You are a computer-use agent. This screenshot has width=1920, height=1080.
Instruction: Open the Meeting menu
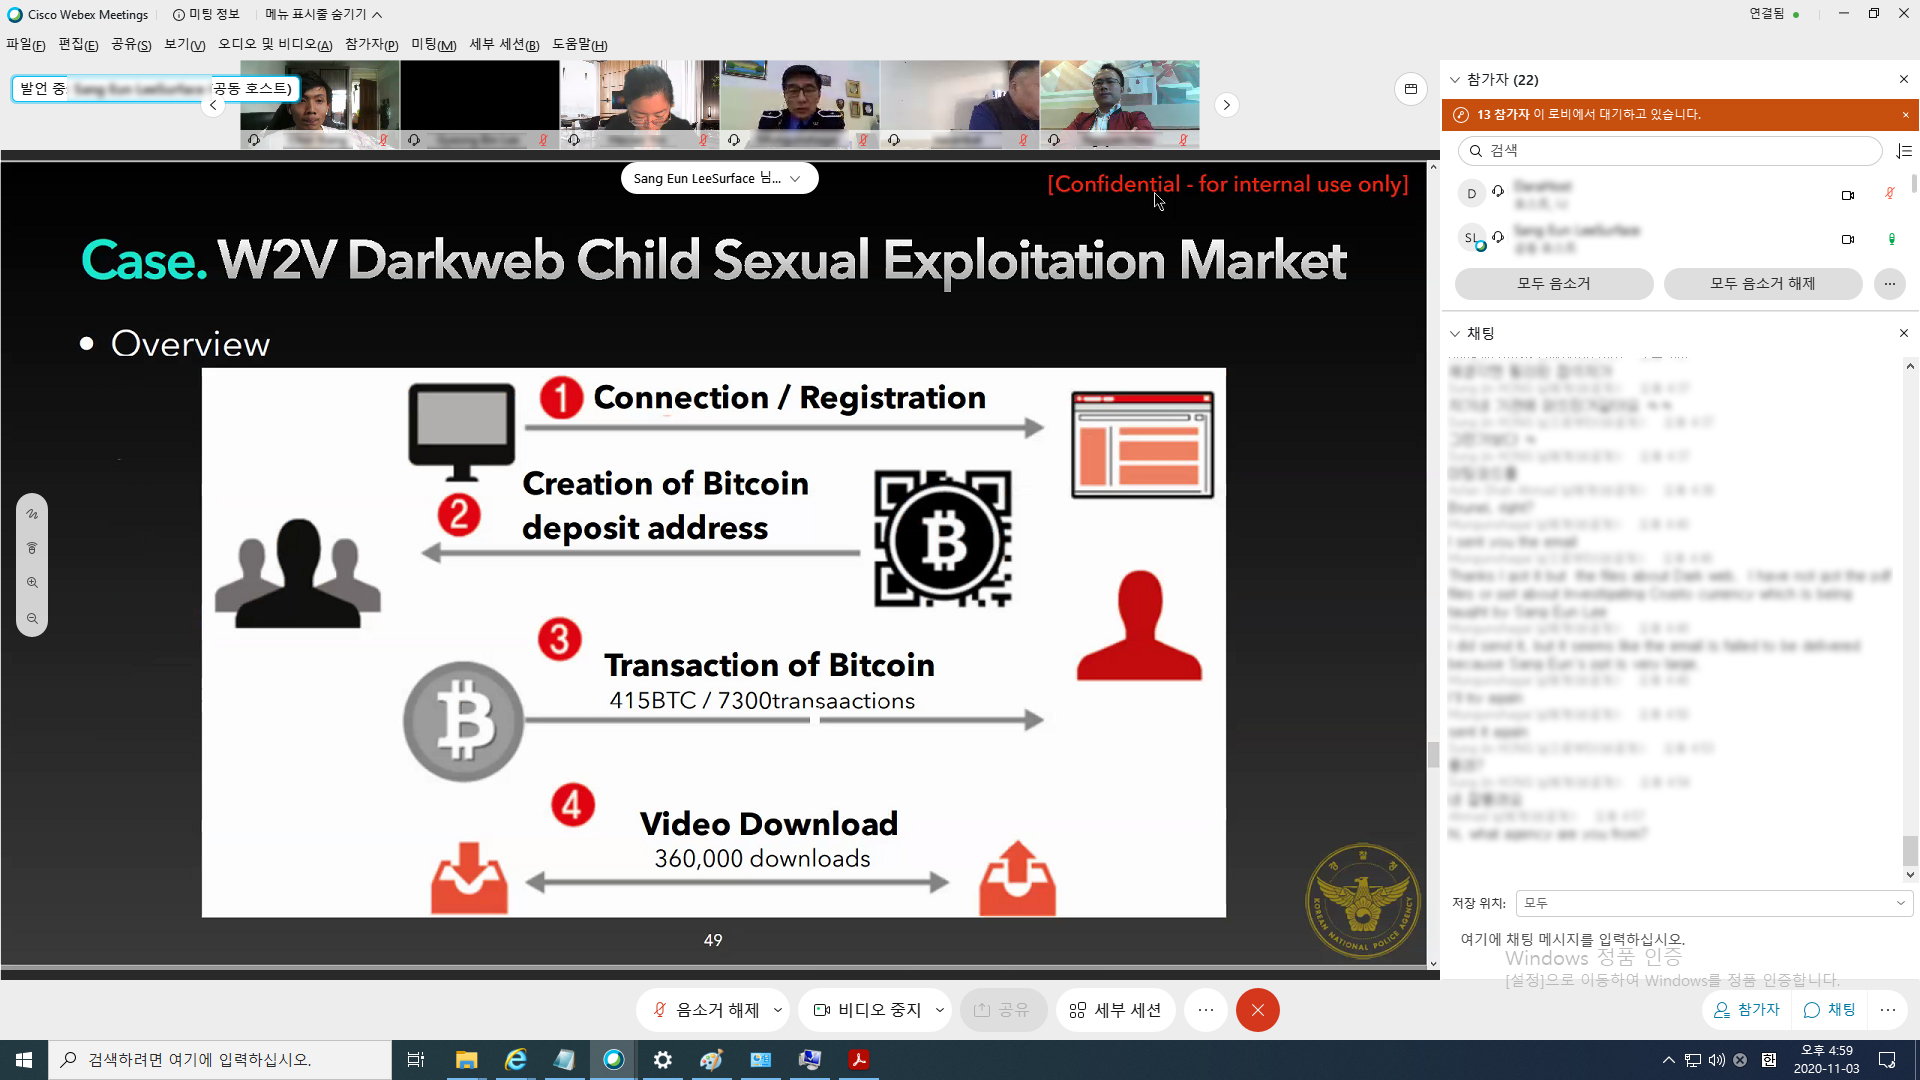point(433,44)
